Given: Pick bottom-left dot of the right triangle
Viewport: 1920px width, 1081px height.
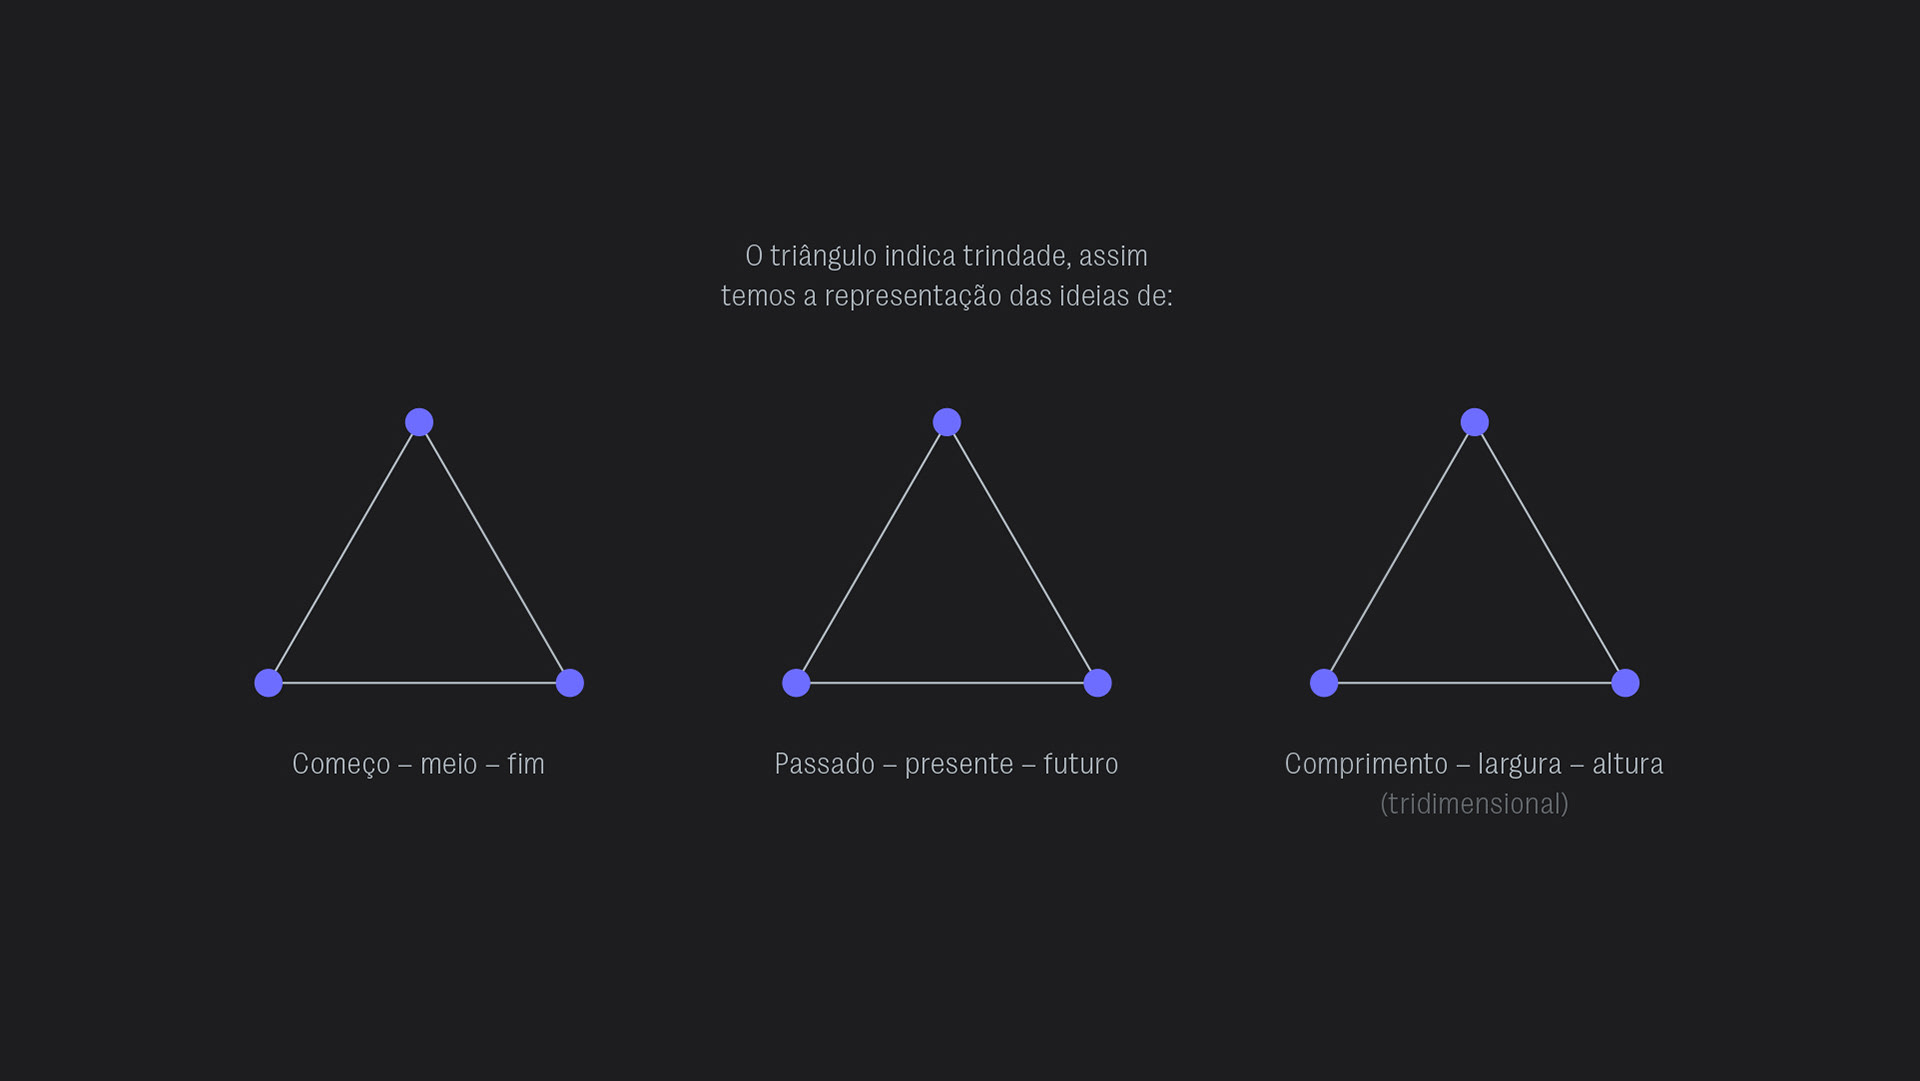Looking at the screenshot, I should click(1324, 683).
